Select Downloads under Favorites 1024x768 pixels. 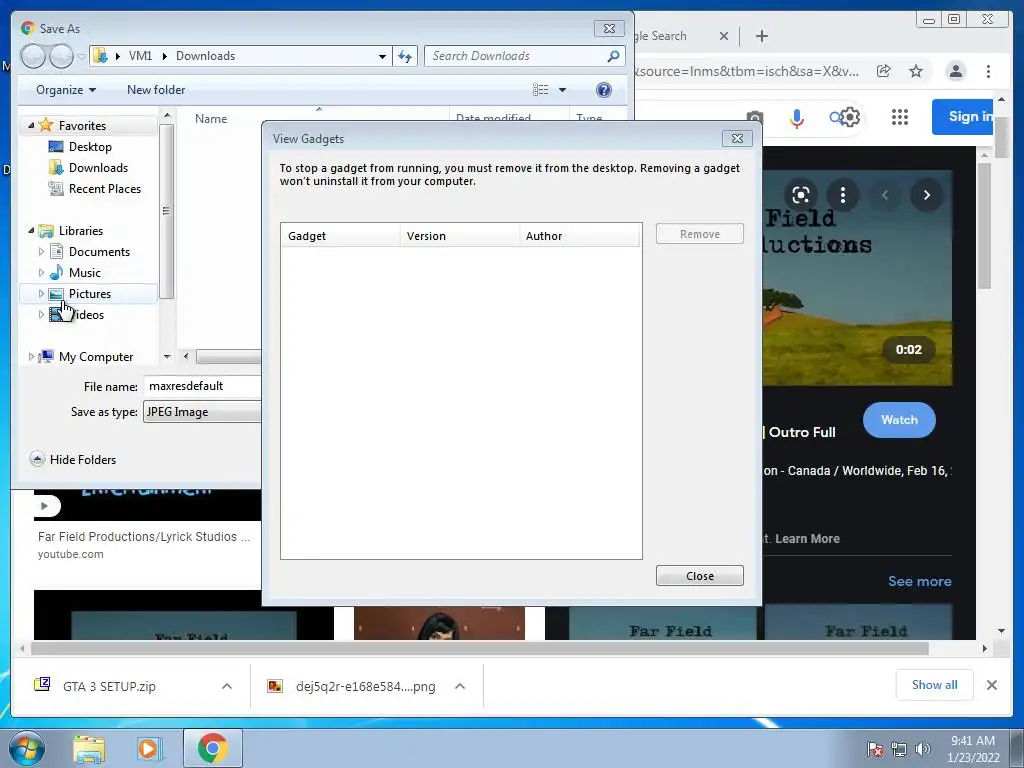point(98,168)
